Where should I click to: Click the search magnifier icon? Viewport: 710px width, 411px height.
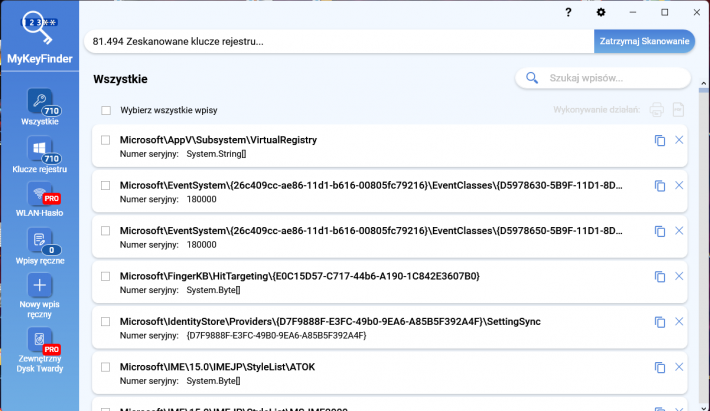tap(532, 78)
